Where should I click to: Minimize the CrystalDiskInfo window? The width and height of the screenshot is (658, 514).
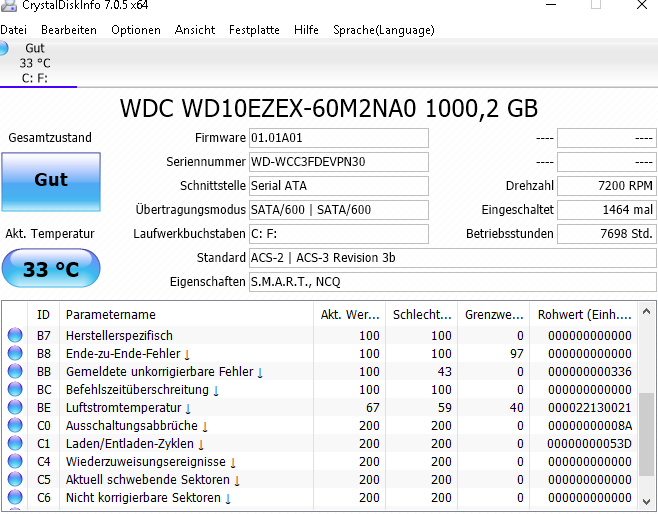[x=551, y=5]
